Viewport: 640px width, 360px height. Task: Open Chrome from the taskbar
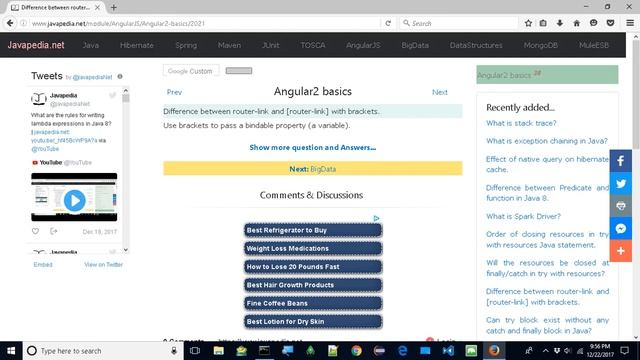pos(356,351)
